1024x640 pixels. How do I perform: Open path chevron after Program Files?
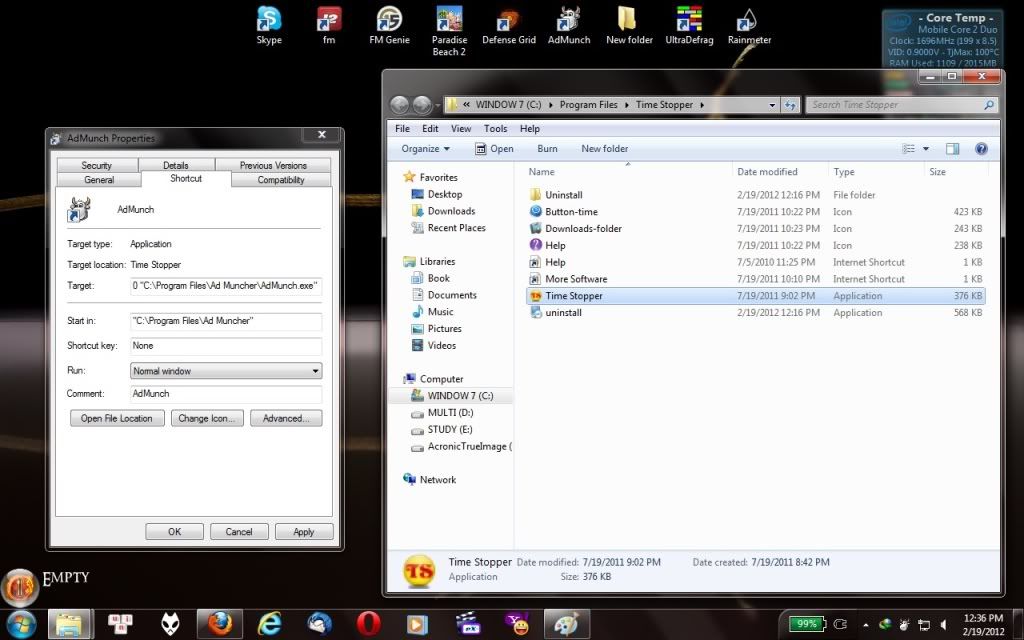[626, 104]
